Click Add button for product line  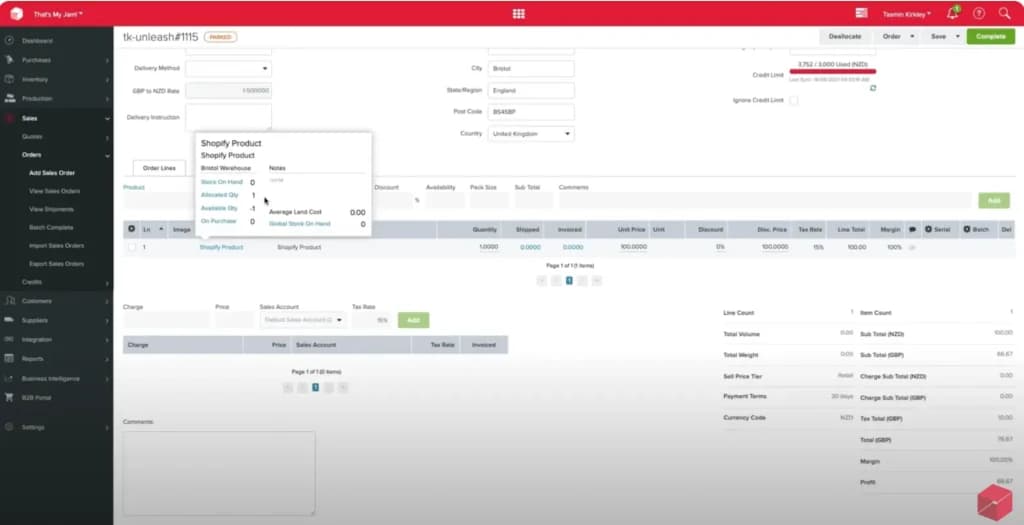click(x=994, y=200)
